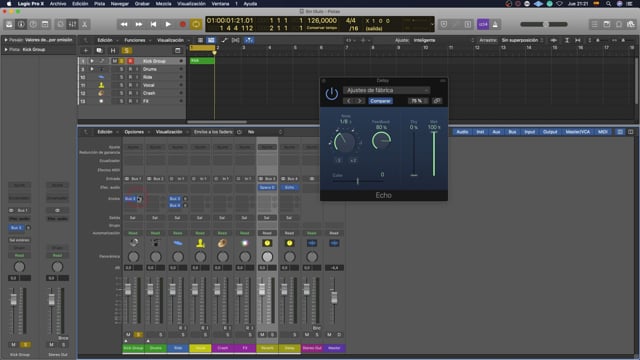The height and width of the screenshot is (360, 640).
Task: Click the Rewind transport button
Action: [x=124, y=24]
